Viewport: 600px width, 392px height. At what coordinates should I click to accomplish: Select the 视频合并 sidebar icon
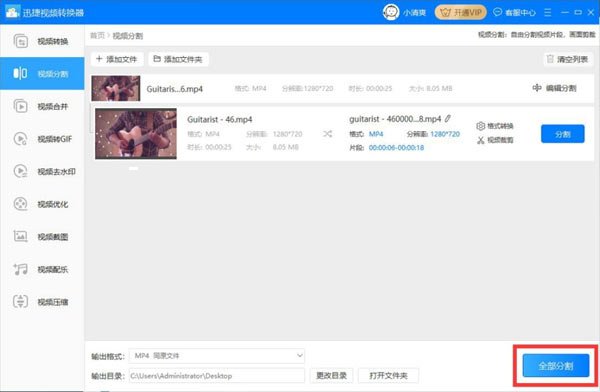click(x=20, y=106)
